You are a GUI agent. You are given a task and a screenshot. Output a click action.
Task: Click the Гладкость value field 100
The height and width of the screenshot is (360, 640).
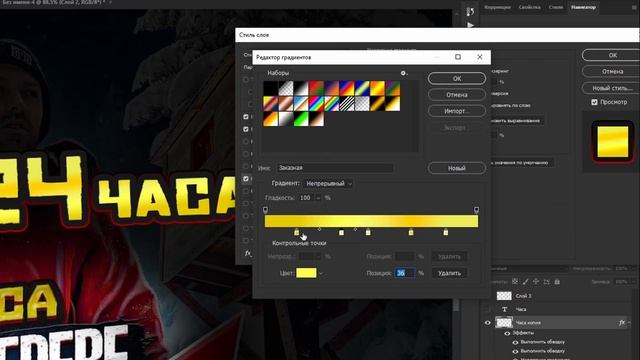(306, 198)
